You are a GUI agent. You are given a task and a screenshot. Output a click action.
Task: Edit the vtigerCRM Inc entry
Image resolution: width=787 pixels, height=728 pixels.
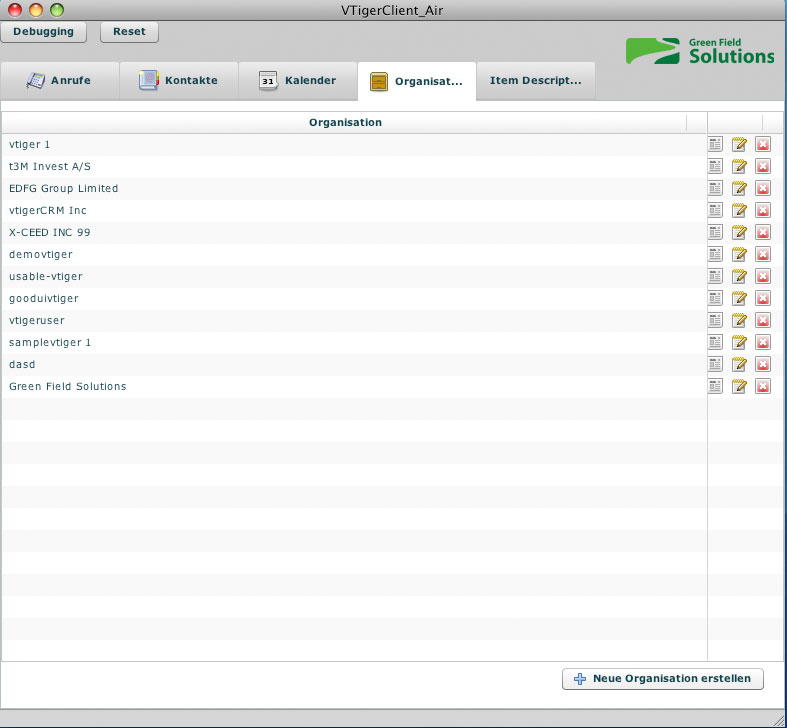(x=739, y=210)
